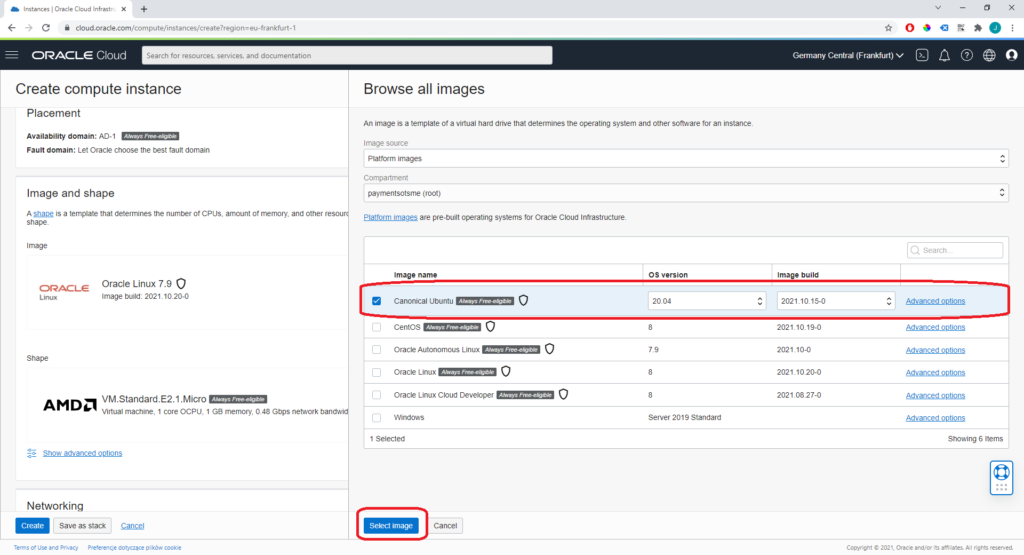
Task: Open the Ubuntu OS version 20.04 dropdown
Action: click(707, 301)
